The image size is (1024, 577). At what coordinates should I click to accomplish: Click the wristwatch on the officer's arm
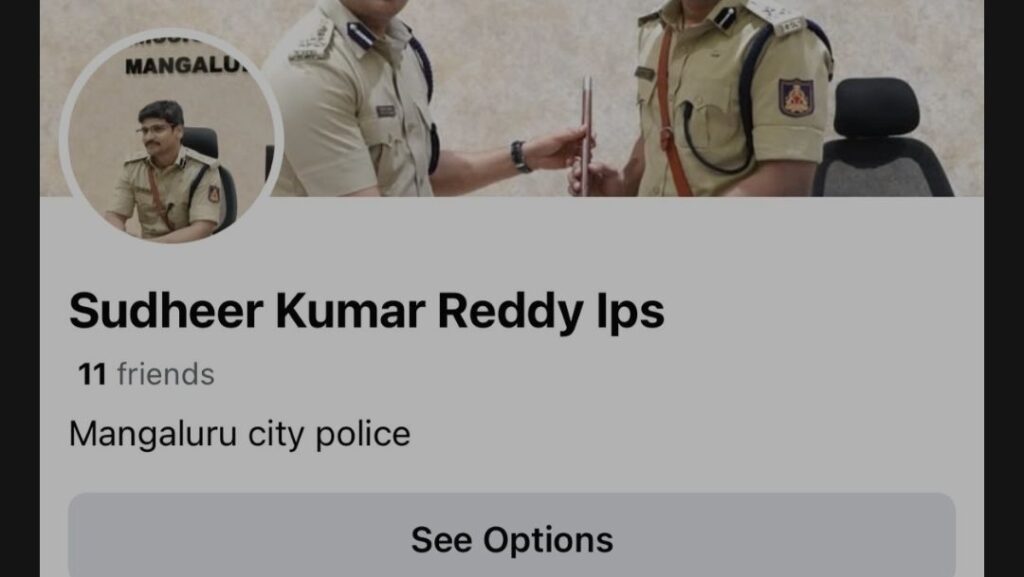519,157
